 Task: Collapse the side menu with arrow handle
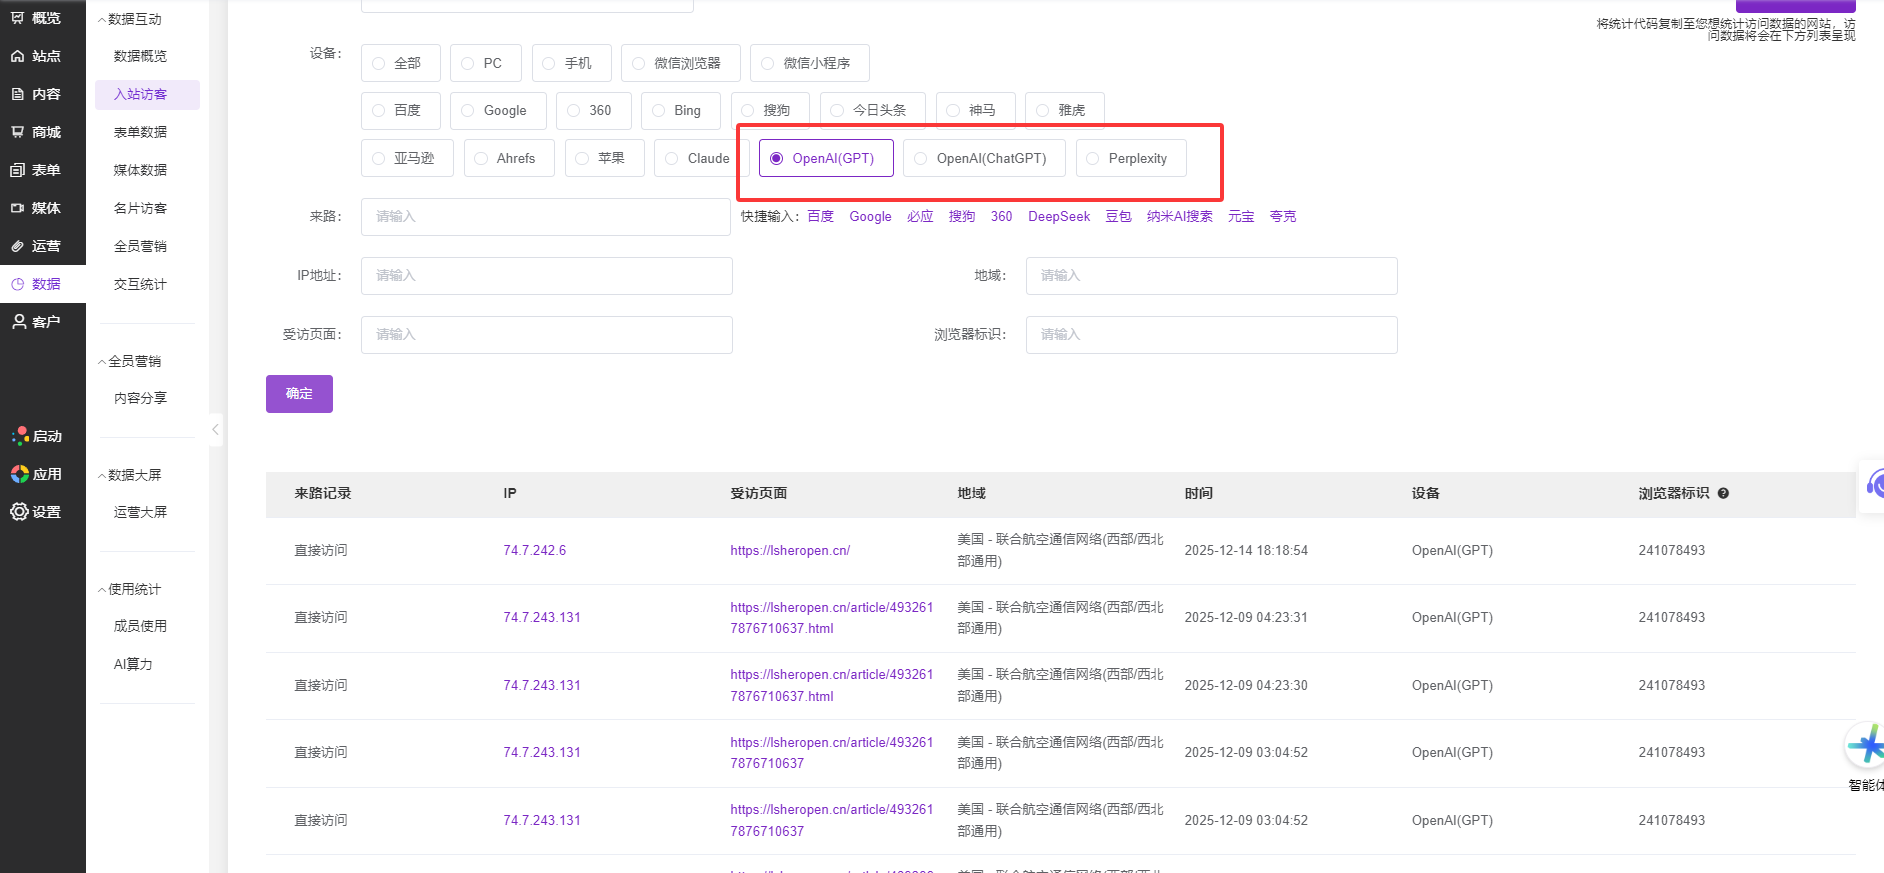(x=215, y=430)
